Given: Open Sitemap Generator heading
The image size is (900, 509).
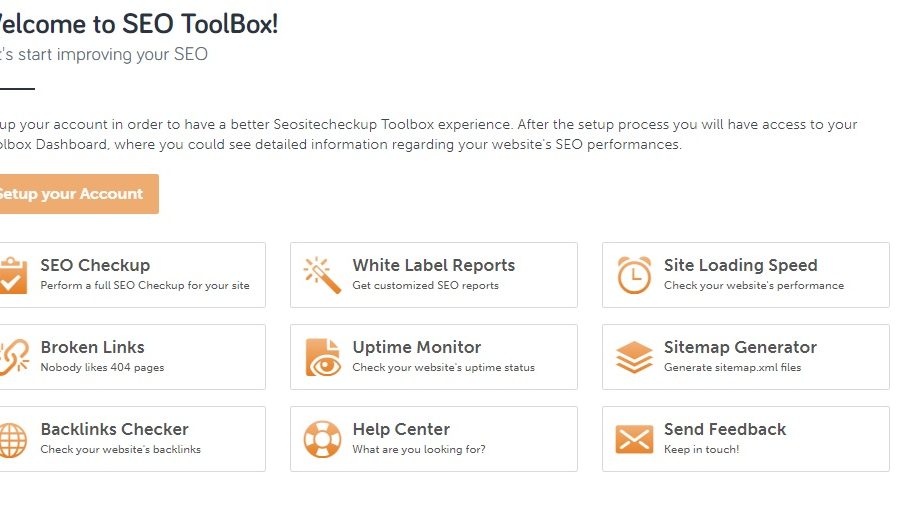Looking at the screenshot, I should 740,347.
